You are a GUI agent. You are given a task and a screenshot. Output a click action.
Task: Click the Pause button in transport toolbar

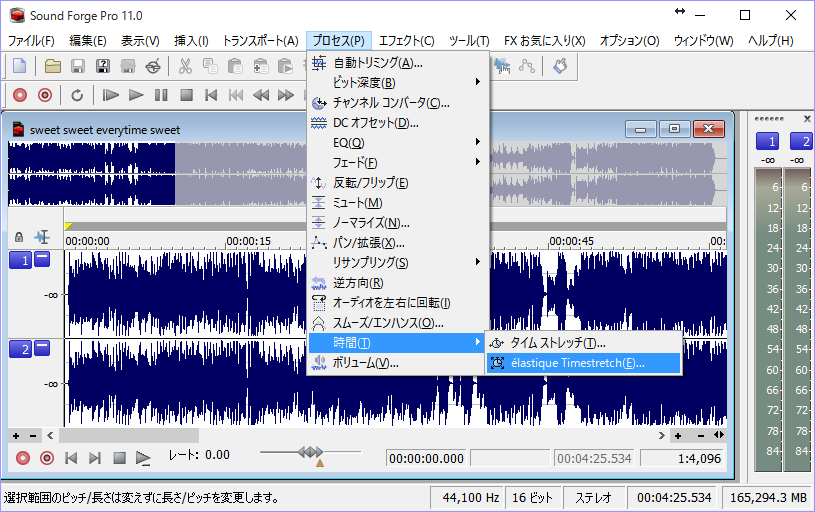point(161,95)
